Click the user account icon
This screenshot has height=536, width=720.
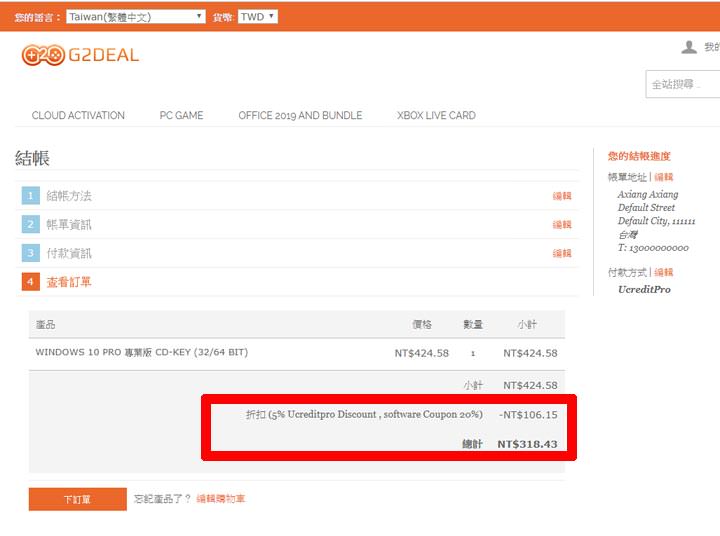(x=688, y=47)
